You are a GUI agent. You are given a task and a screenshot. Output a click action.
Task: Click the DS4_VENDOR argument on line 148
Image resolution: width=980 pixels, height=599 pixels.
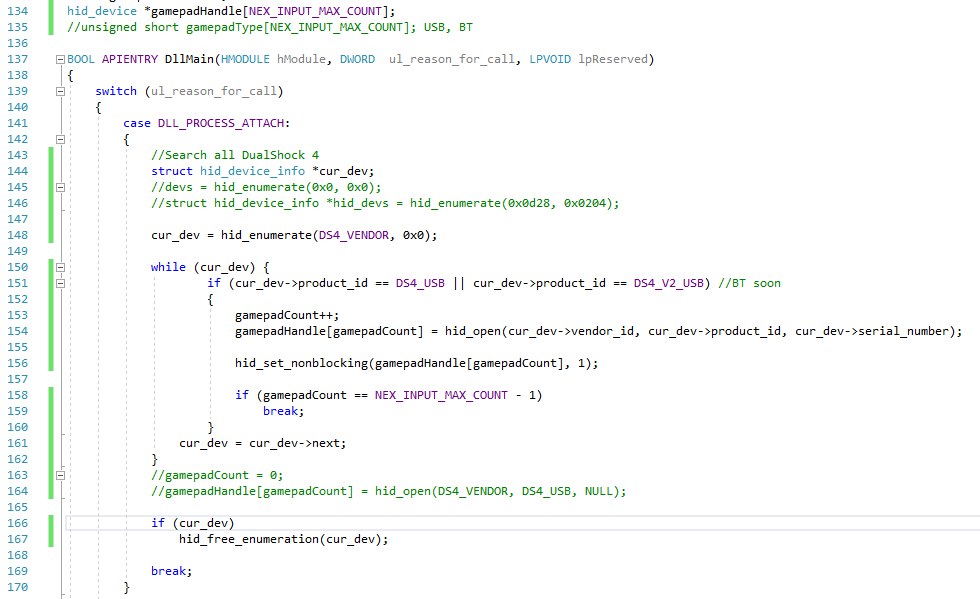tap(354, 235)
